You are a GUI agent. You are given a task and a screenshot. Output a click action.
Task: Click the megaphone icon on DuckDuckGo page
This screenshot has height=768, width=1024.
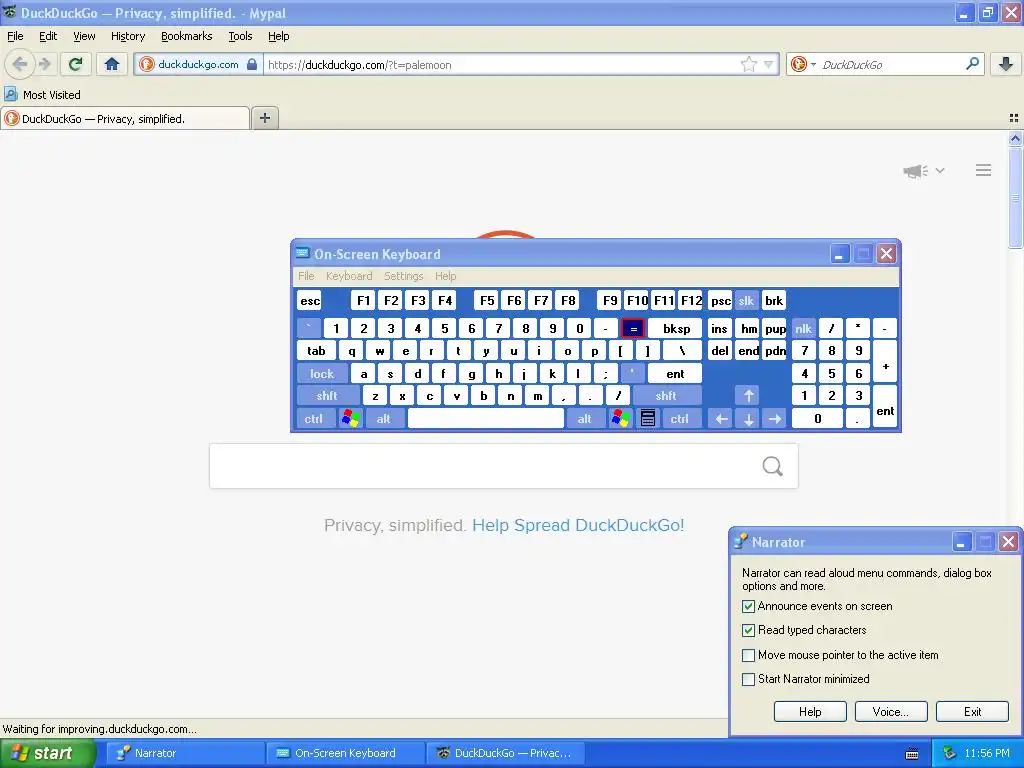tap(916, 171)
